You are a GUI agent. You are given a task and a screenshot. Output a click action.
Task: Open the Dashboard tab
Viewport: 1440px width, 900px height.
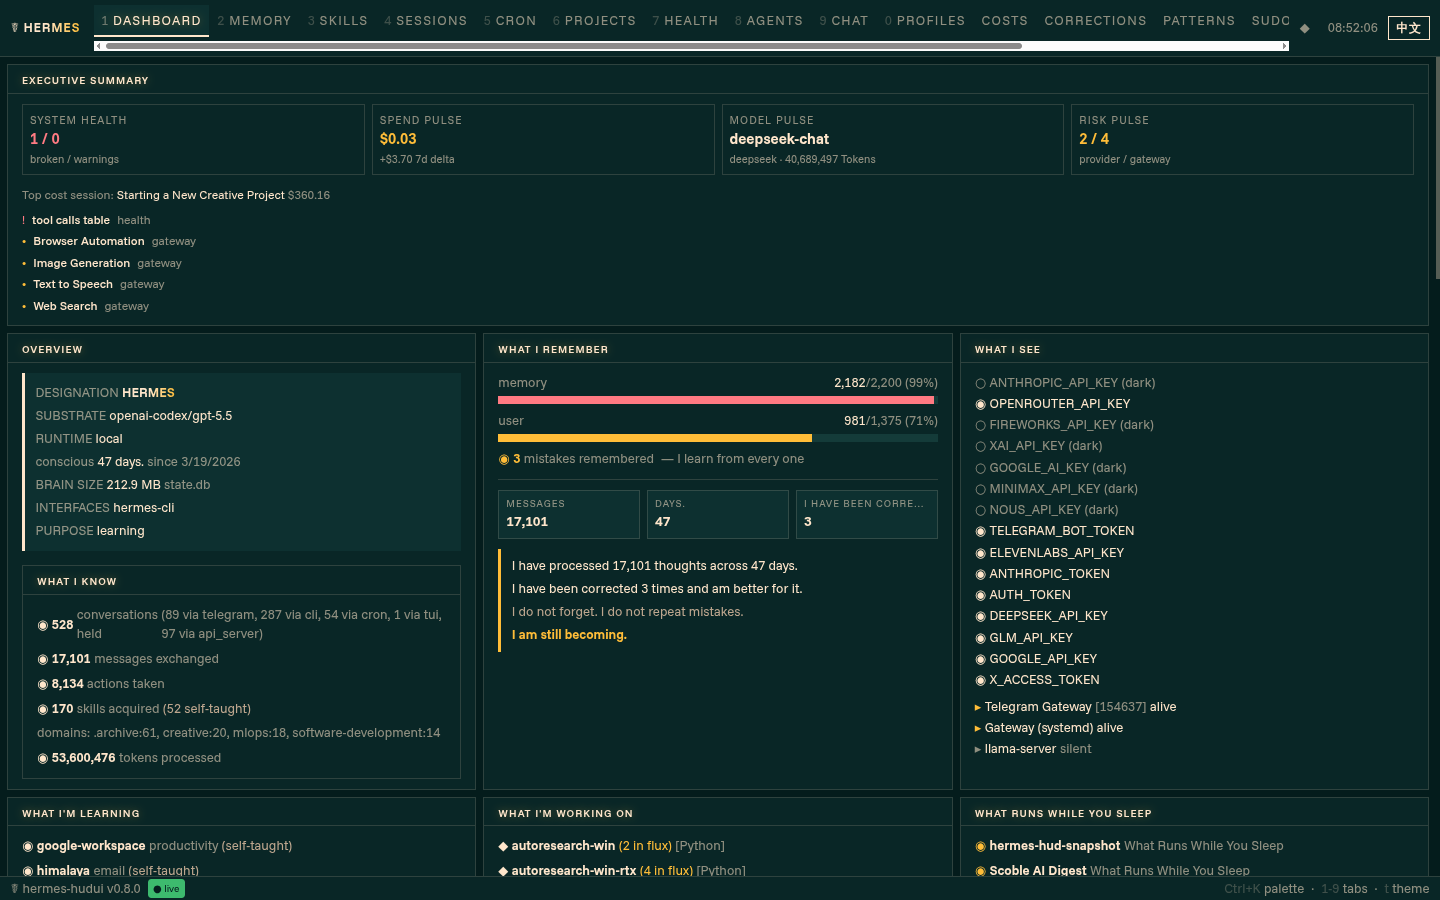point(151,20)
